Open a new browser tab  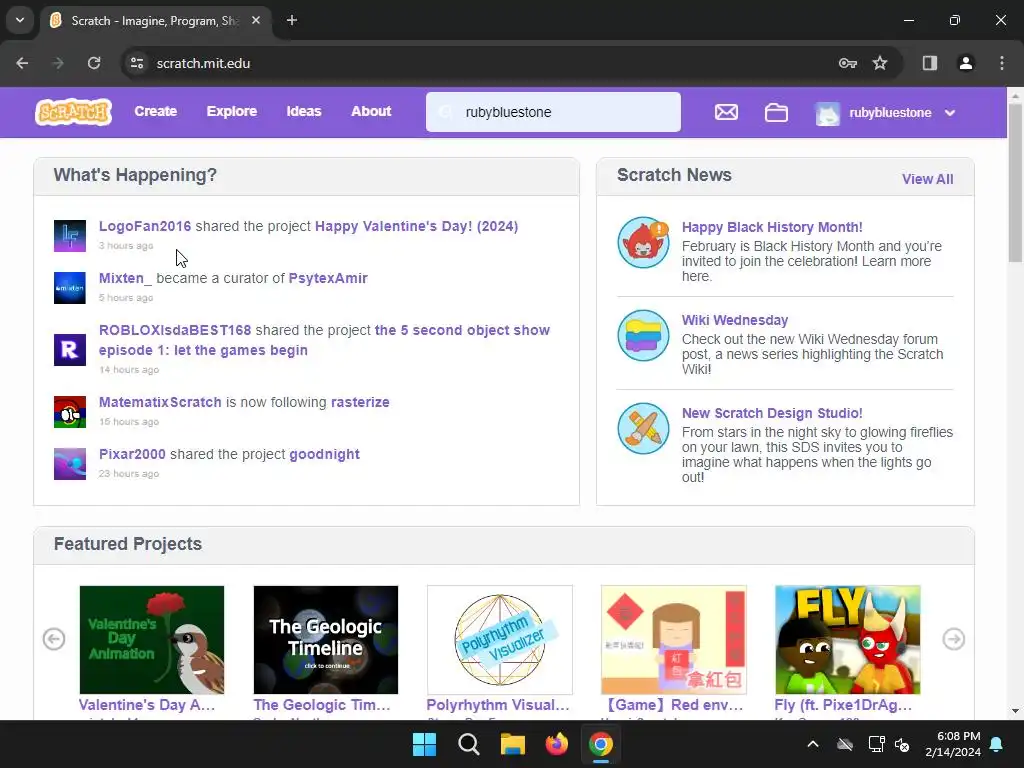pos(292,20)
